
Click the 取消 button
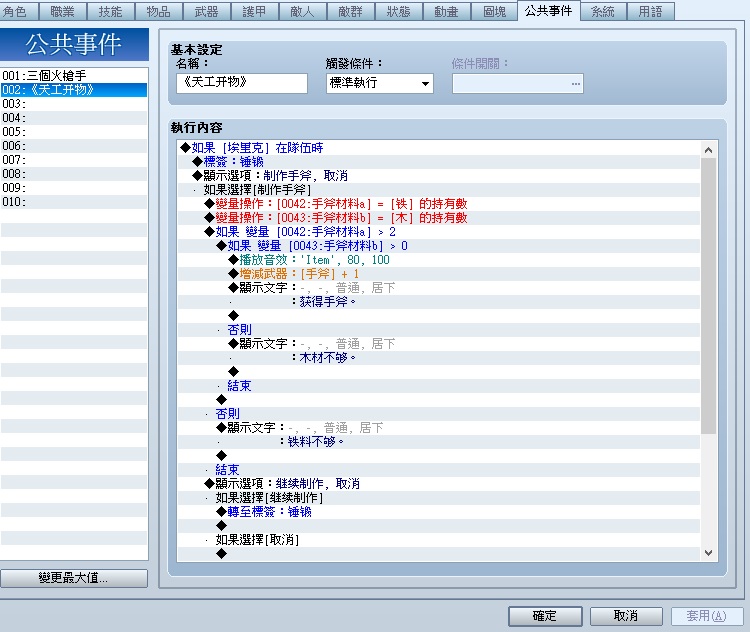(x=626, y=616)
